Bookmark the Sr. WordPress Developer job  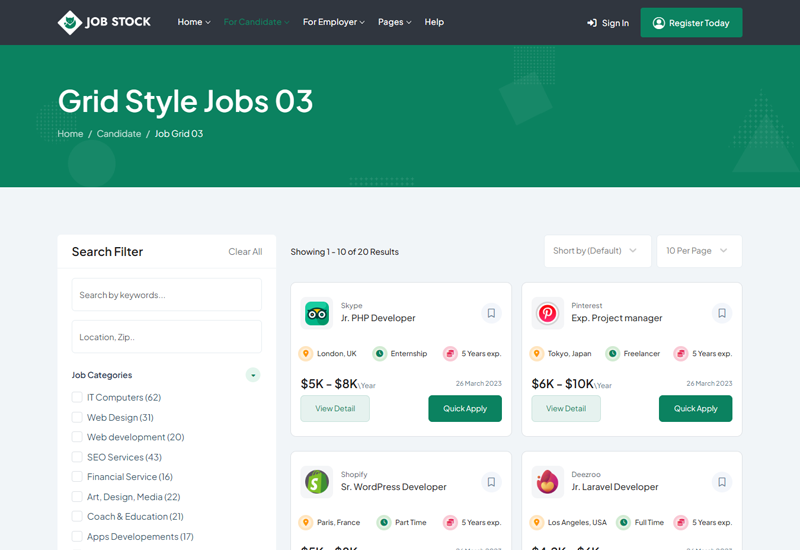[491, 482]
